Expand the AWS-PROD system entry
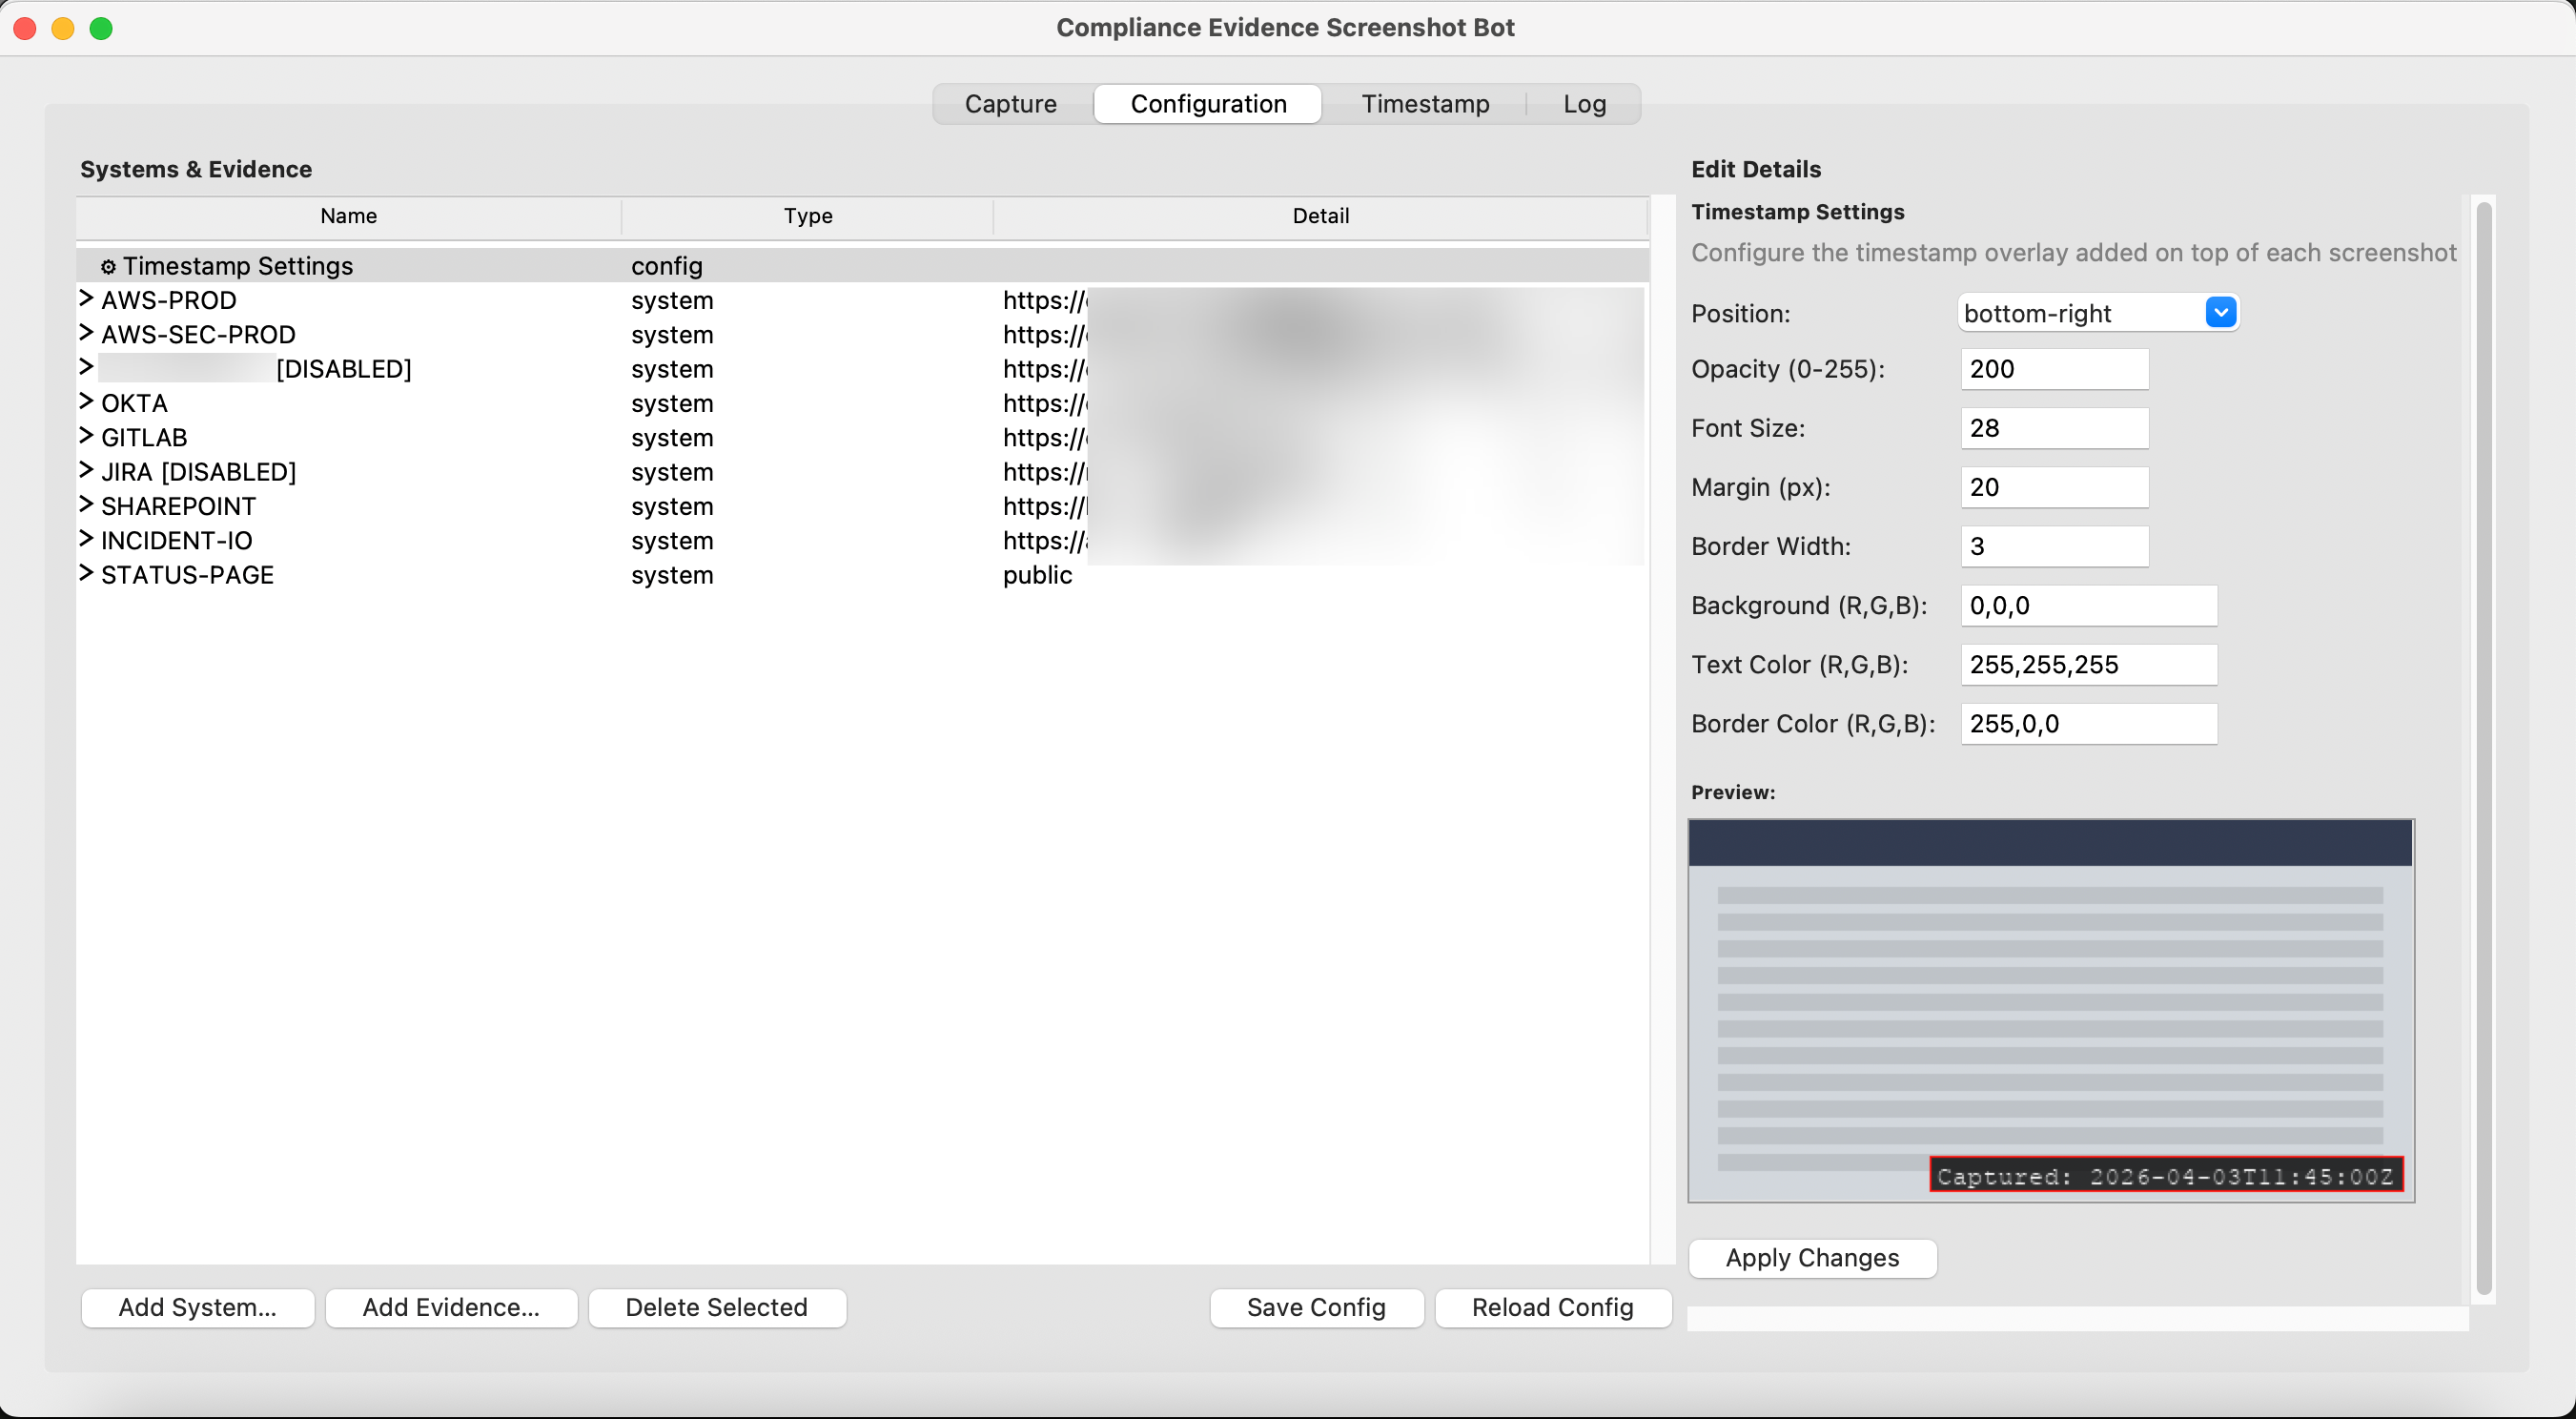This screenshot has height=1419, width=2576. click(84, 299)
